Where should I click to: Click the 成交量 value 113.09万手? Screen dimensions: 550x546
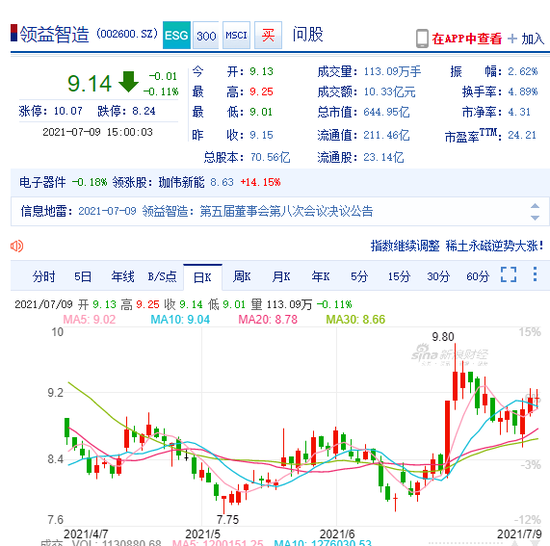point(392,72)
